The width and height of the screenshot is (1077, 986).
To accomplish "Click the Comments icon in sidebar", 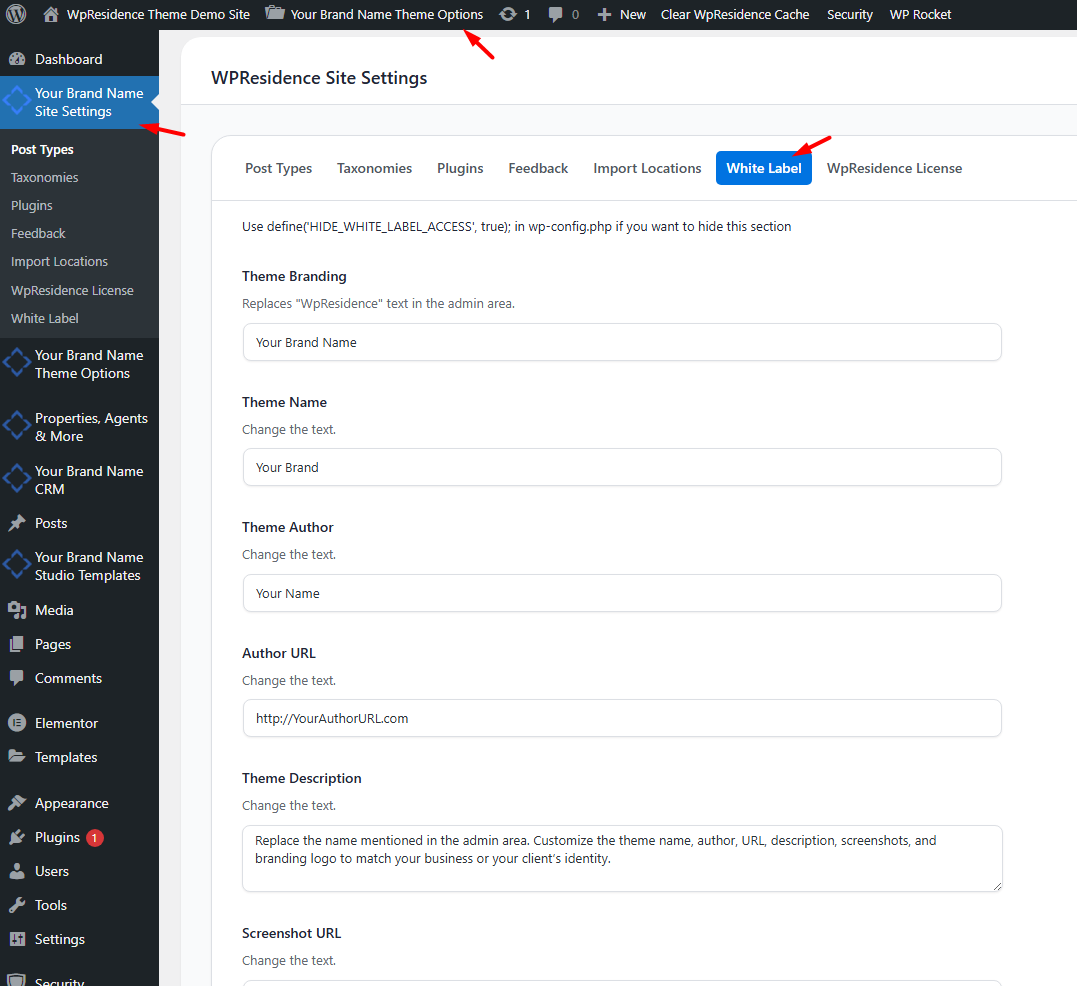I will (x=17, y=678).
